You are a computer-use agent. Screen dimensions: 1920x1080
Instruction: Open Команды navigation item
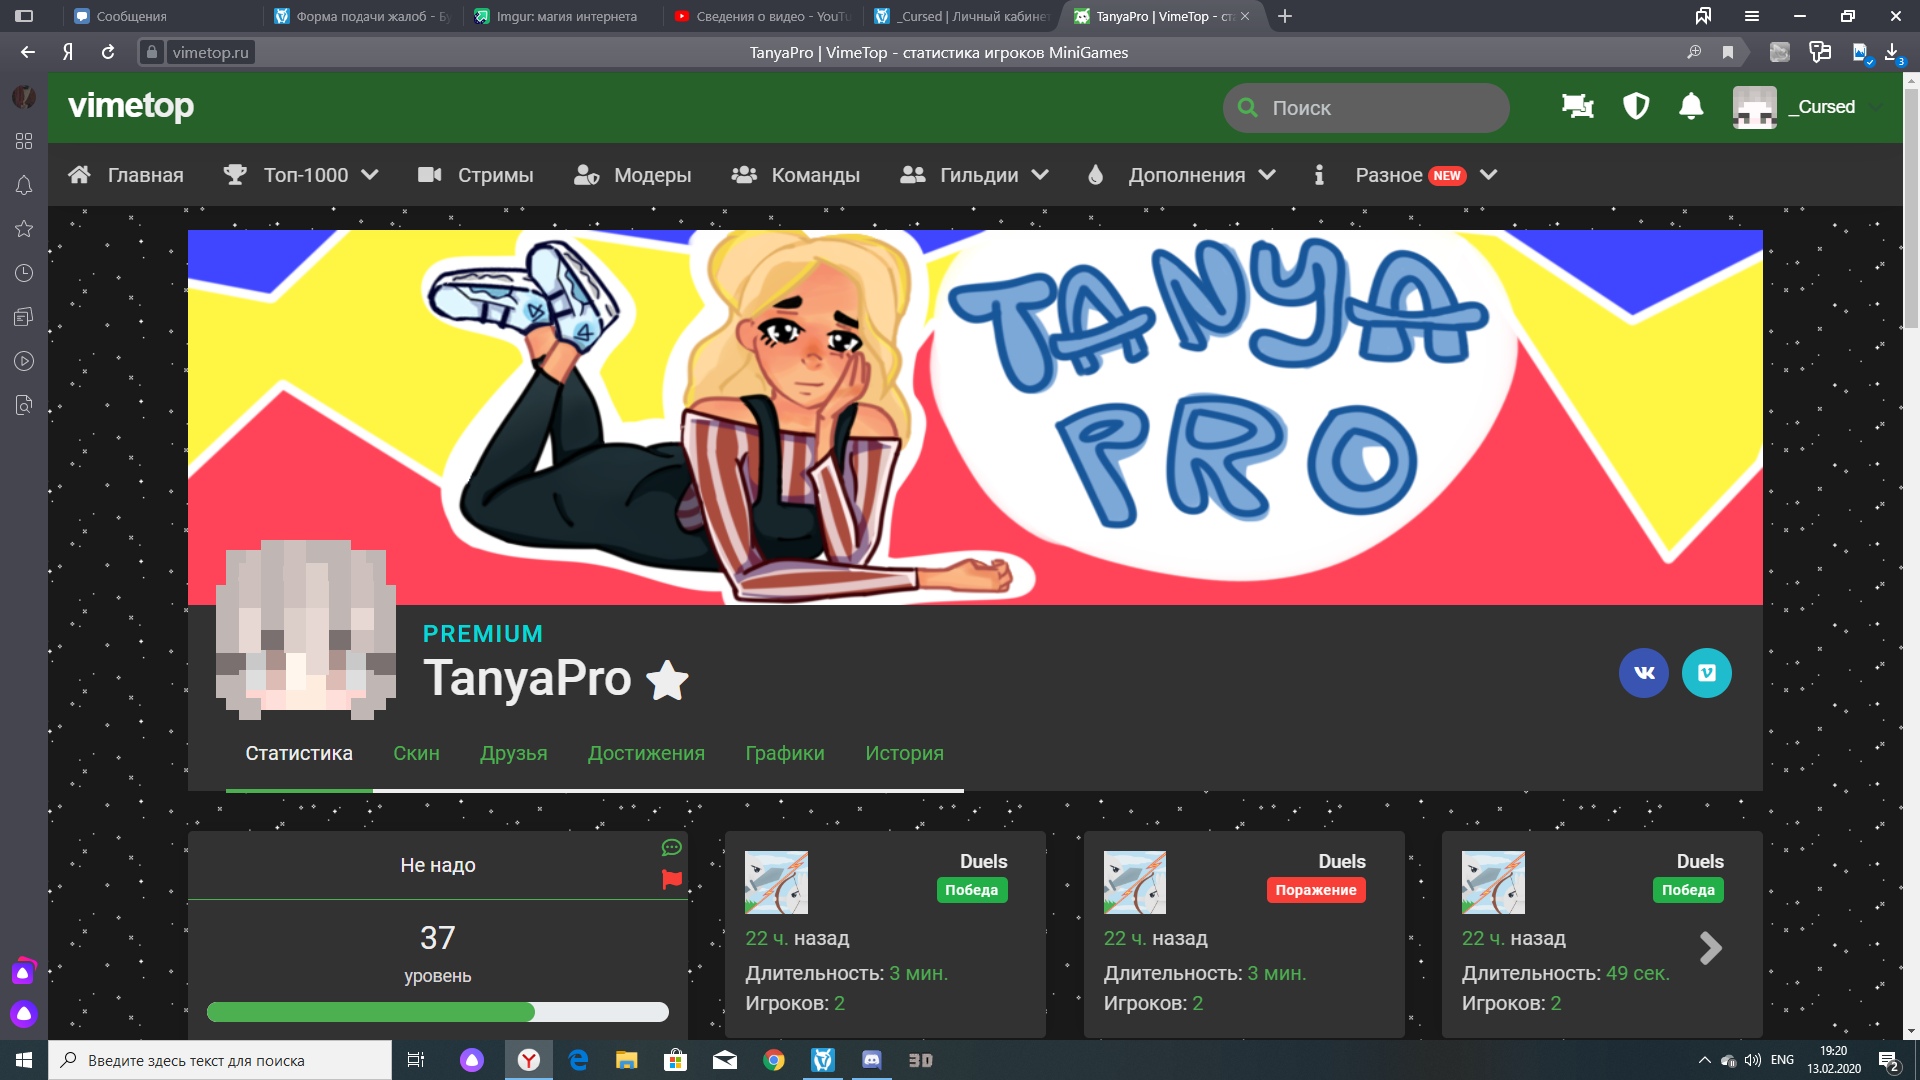(796, 175)
